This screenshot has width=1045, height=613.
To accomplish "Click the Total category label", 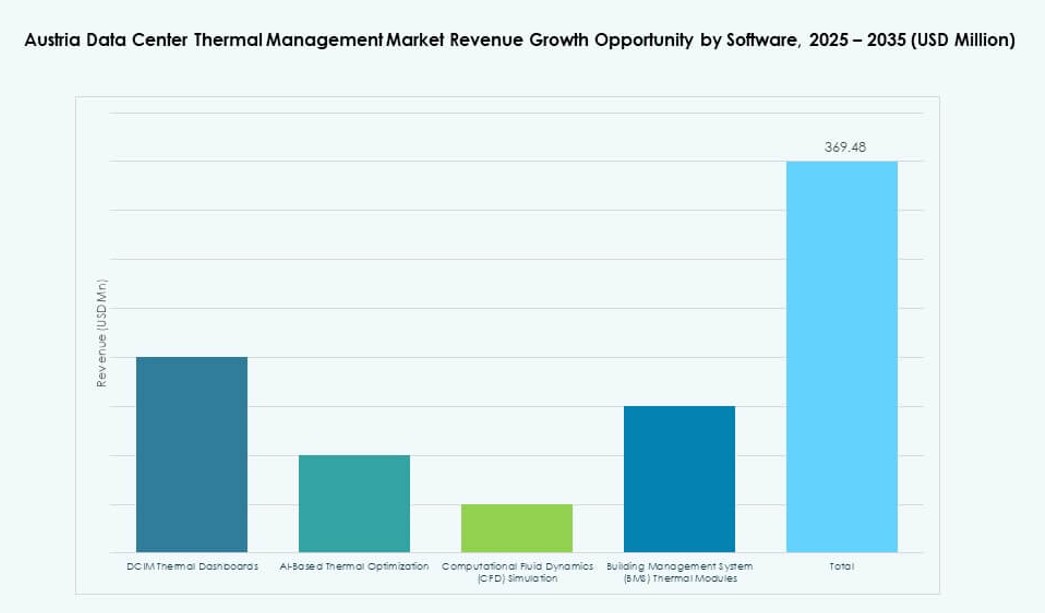I will click(x=843, y=565).
